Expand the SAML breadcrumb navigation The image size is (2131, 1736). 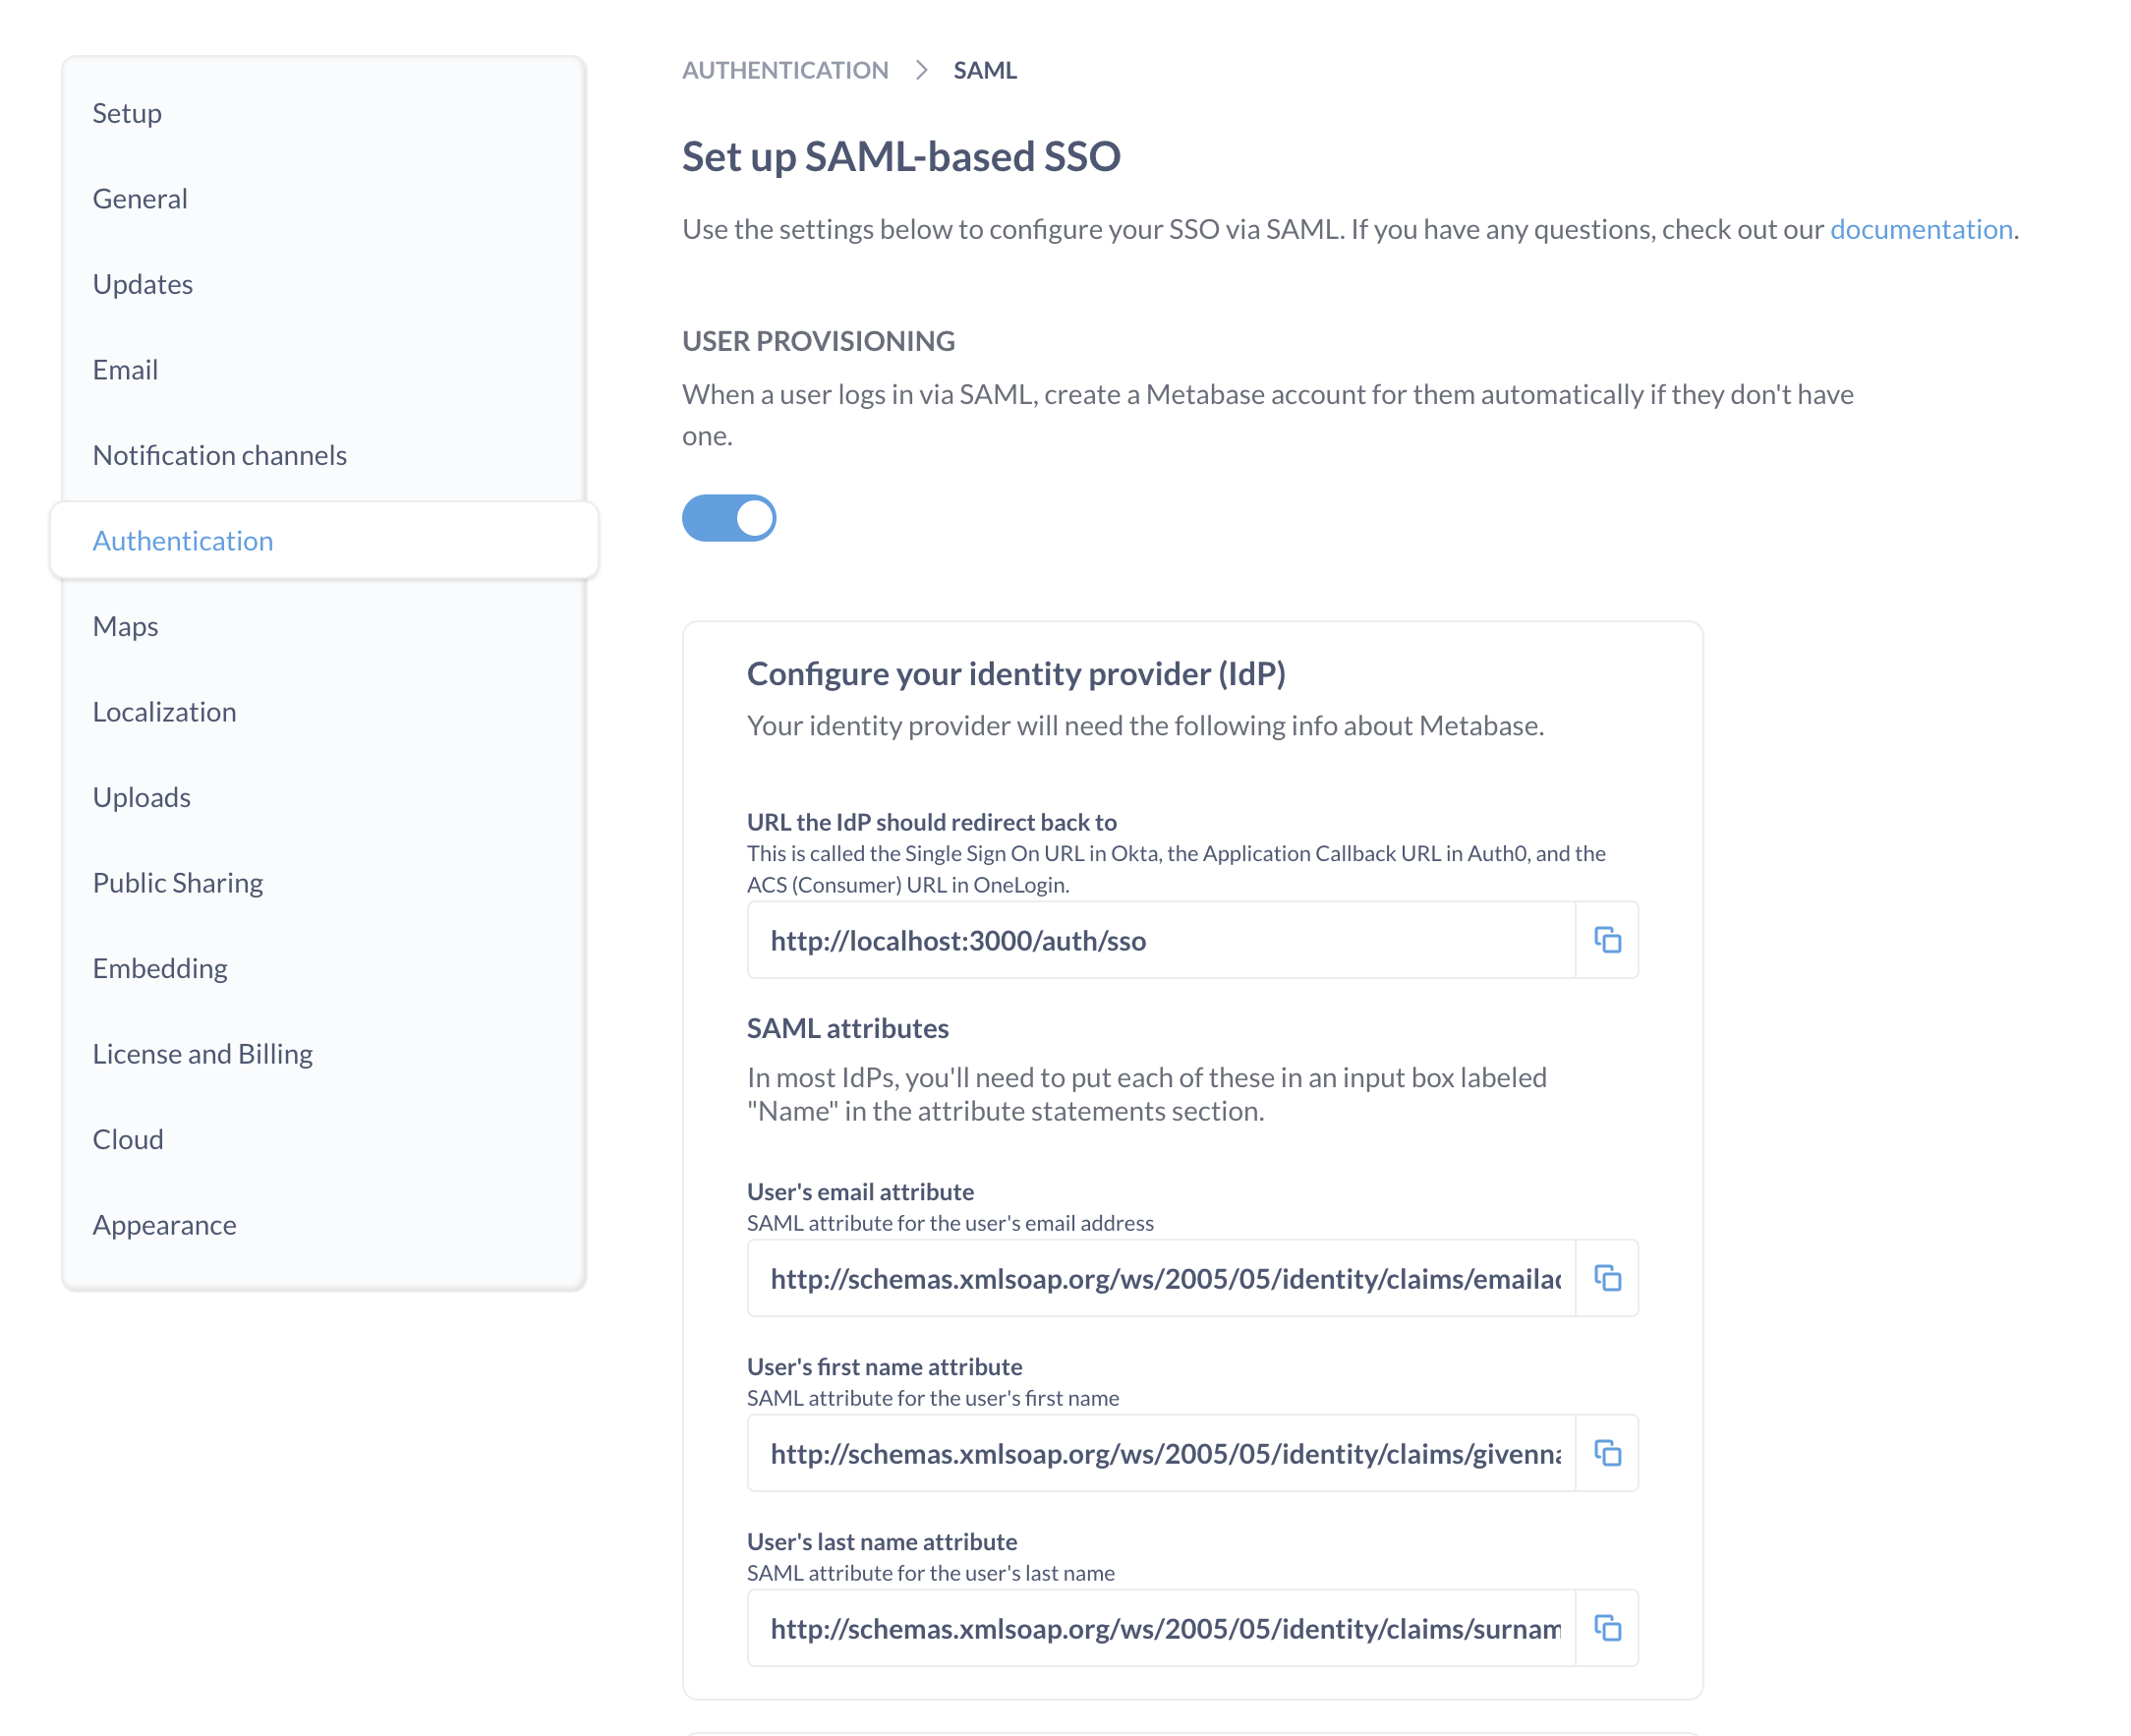coord(986,69)
